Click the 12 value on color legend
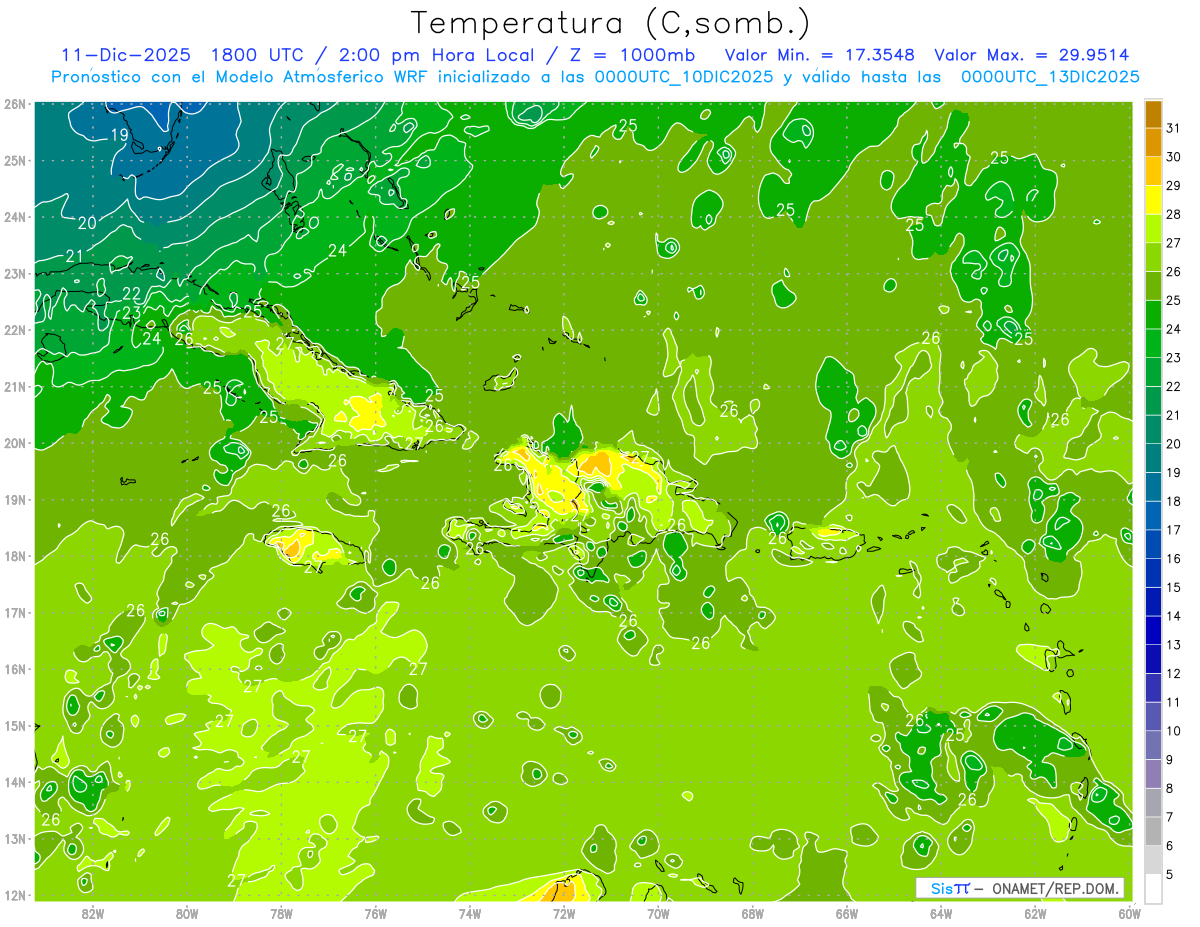The height and width of the screenshot is (927, 1200). [1173, 673]
